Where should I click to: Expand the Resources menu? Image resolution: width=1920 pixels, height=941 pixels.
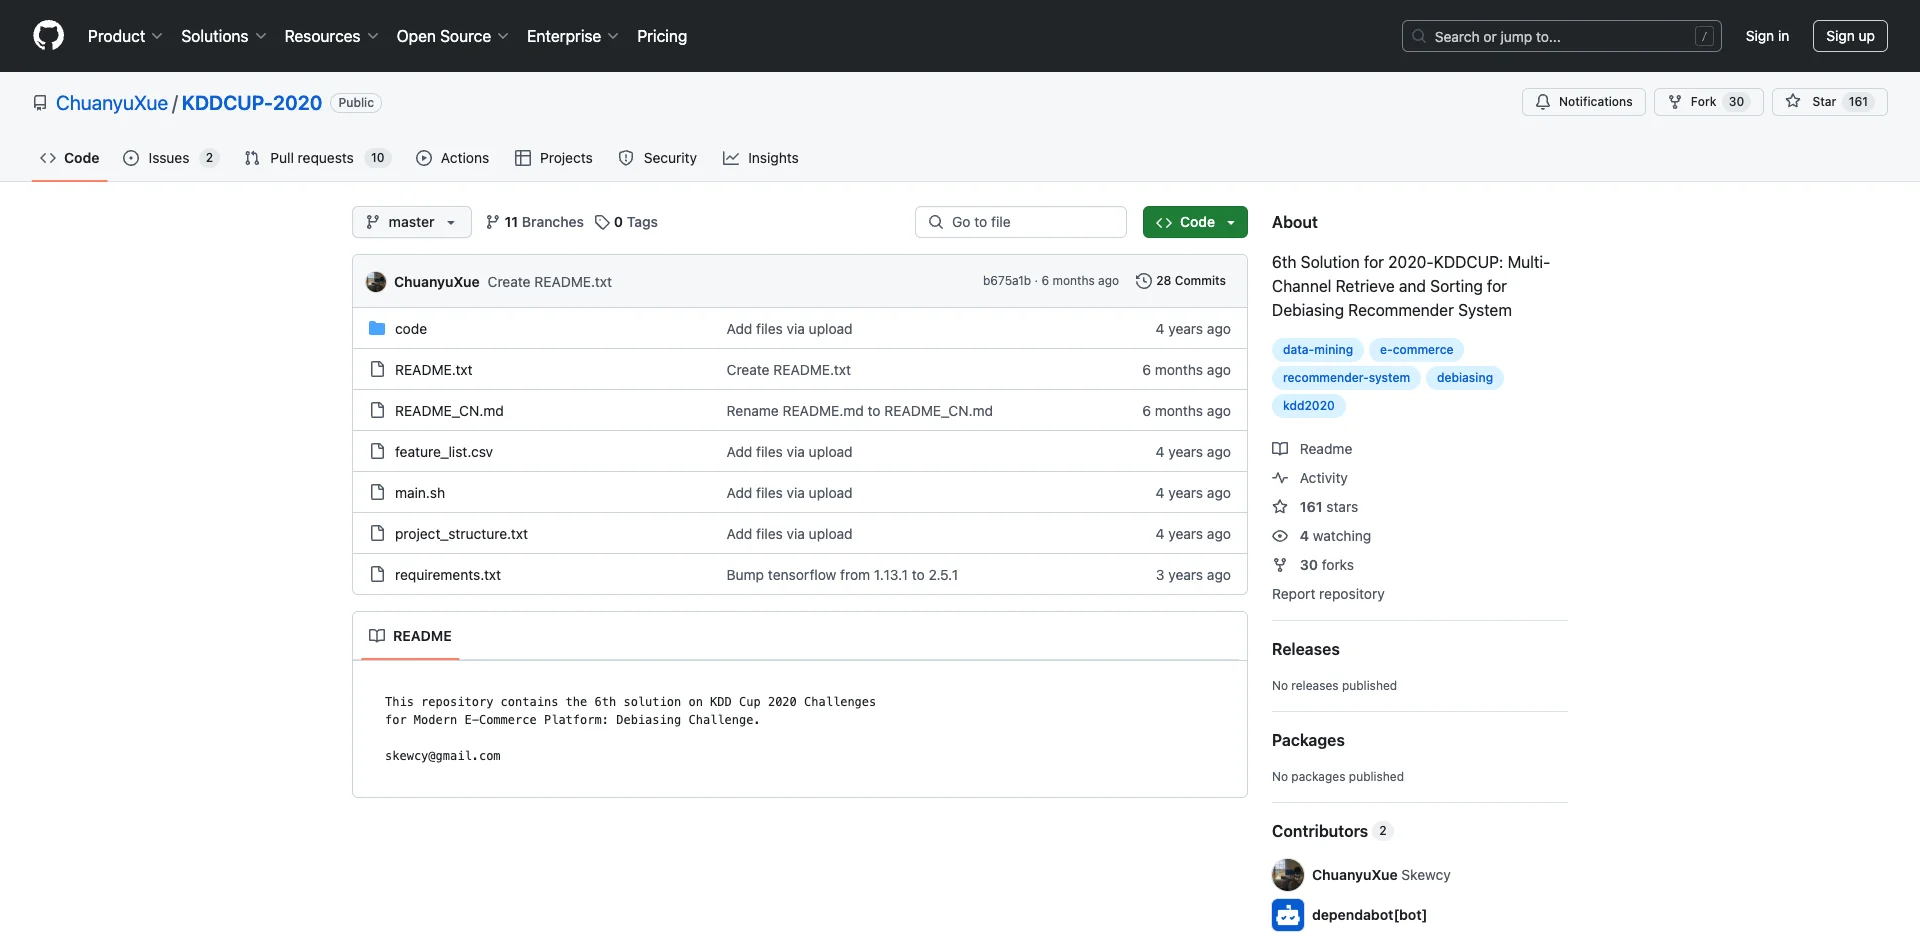[332, 36]
